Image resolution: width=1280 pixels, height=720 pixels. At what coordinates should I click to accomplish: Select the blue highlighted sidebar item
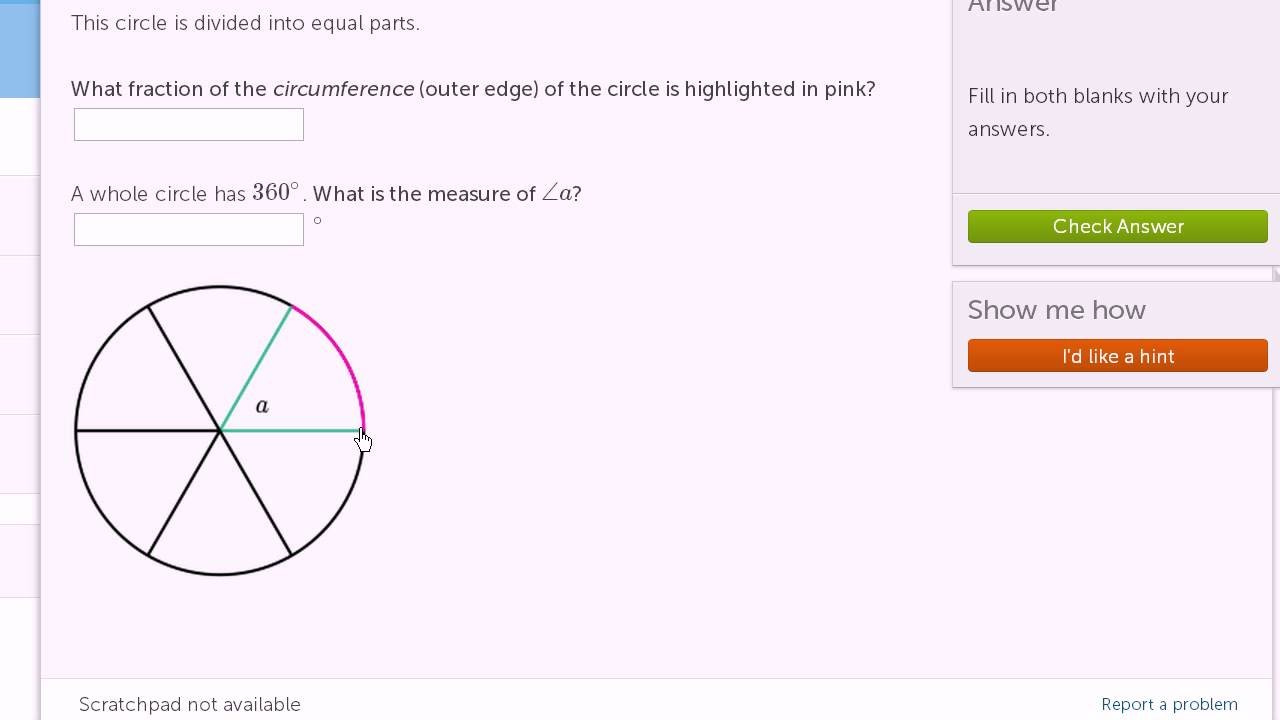[x=19, y=49]
